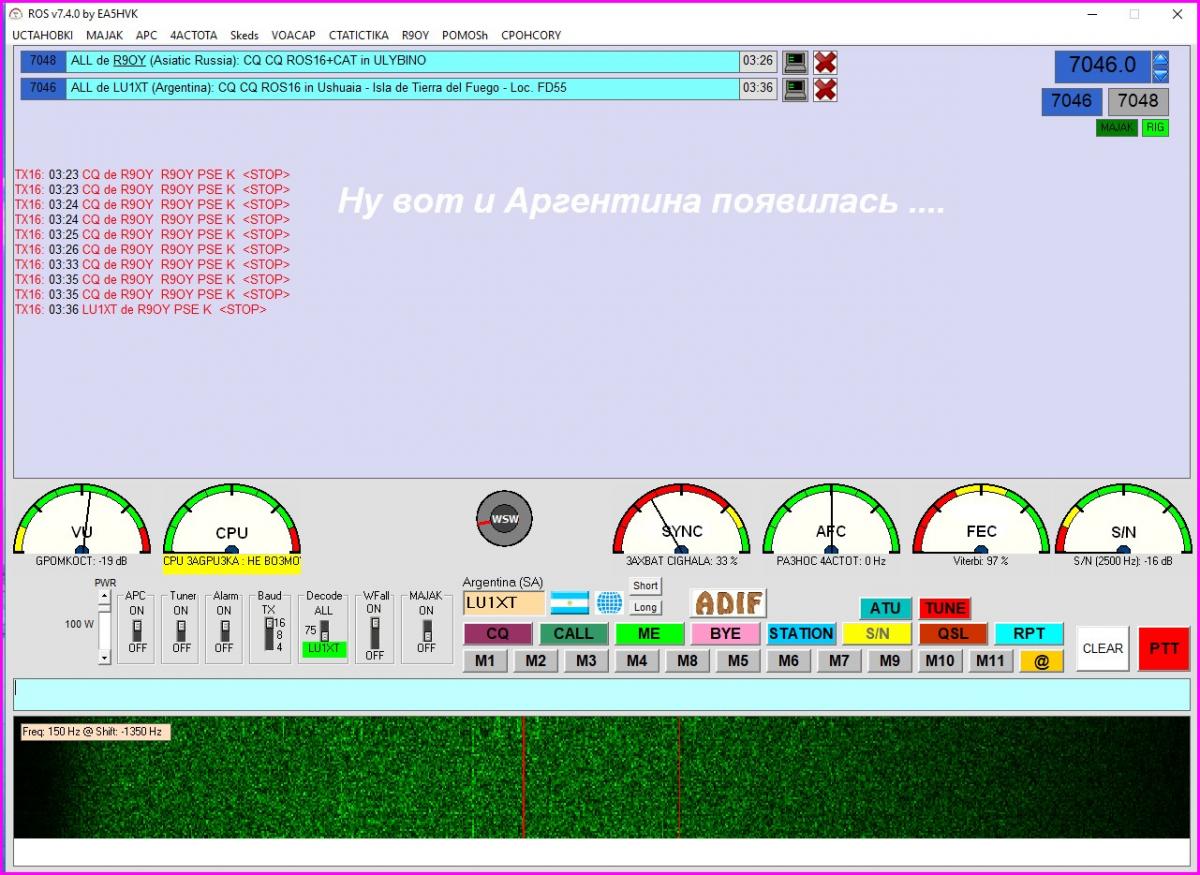Click the LU1XT callsign input field

pyautogui.click(x=503, y=603)
